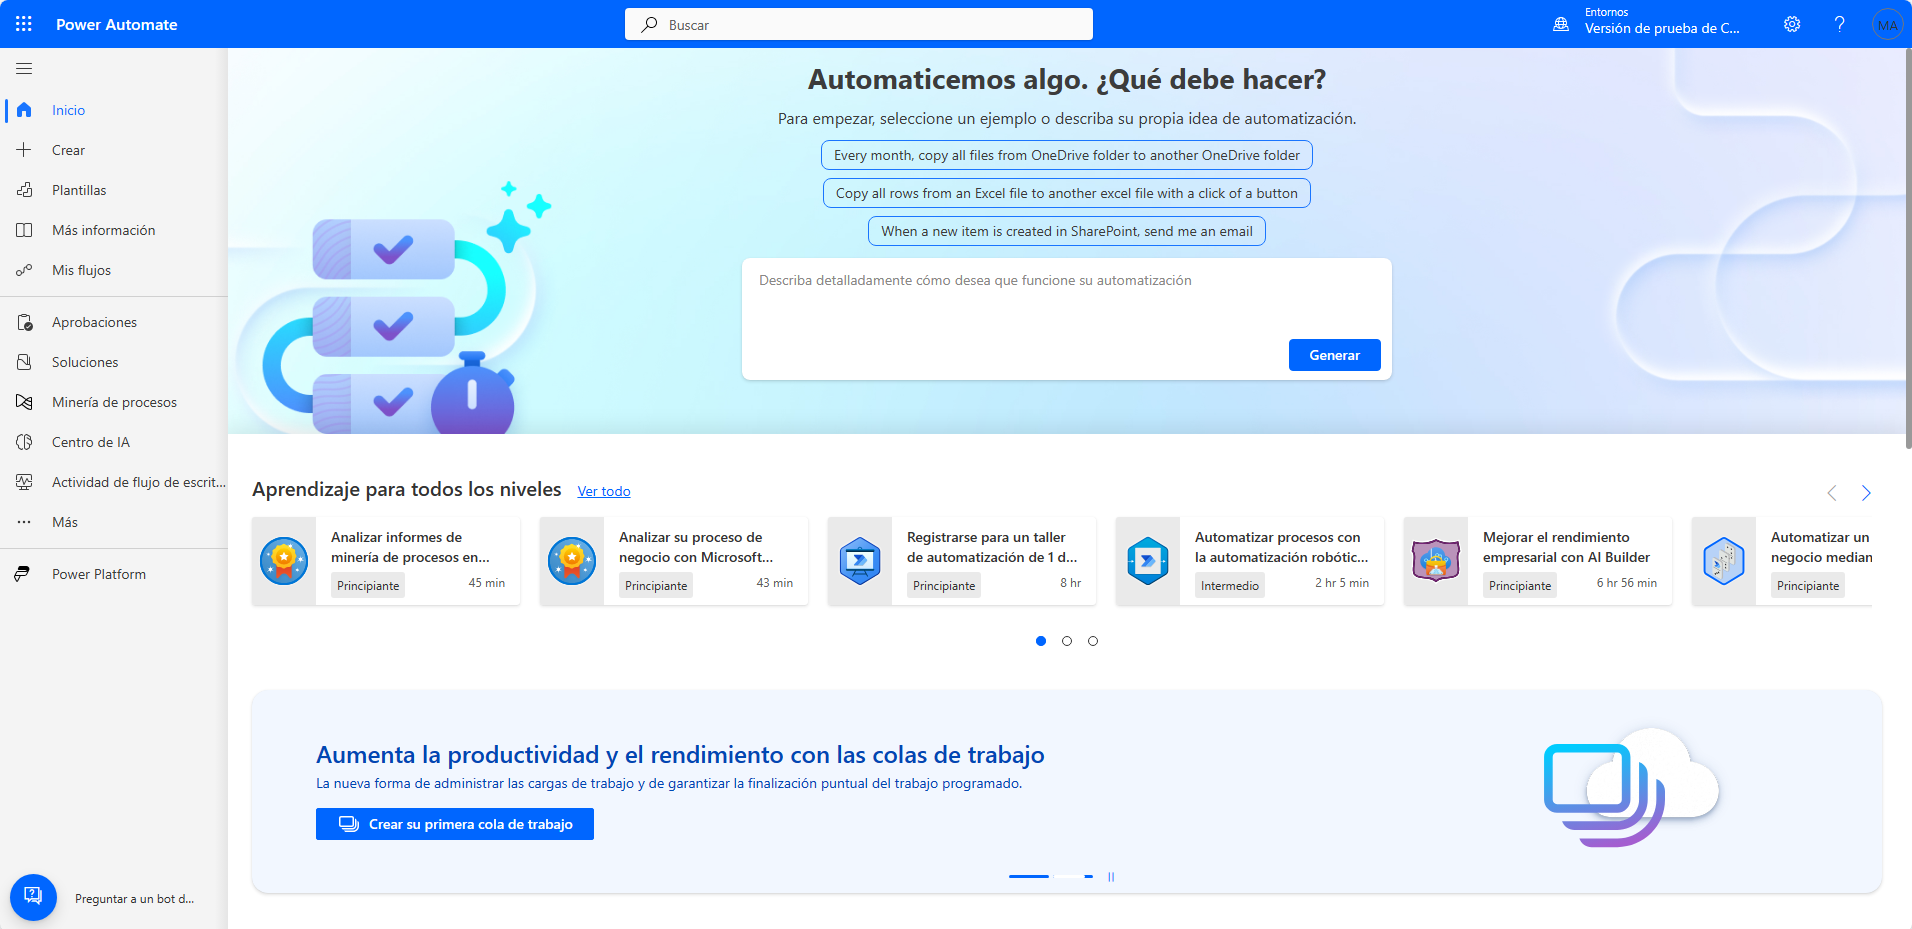Select the Excel rows copy example
This screenshot has height=929, width=1912.
pyautogui.click(x=1067, y=193)
